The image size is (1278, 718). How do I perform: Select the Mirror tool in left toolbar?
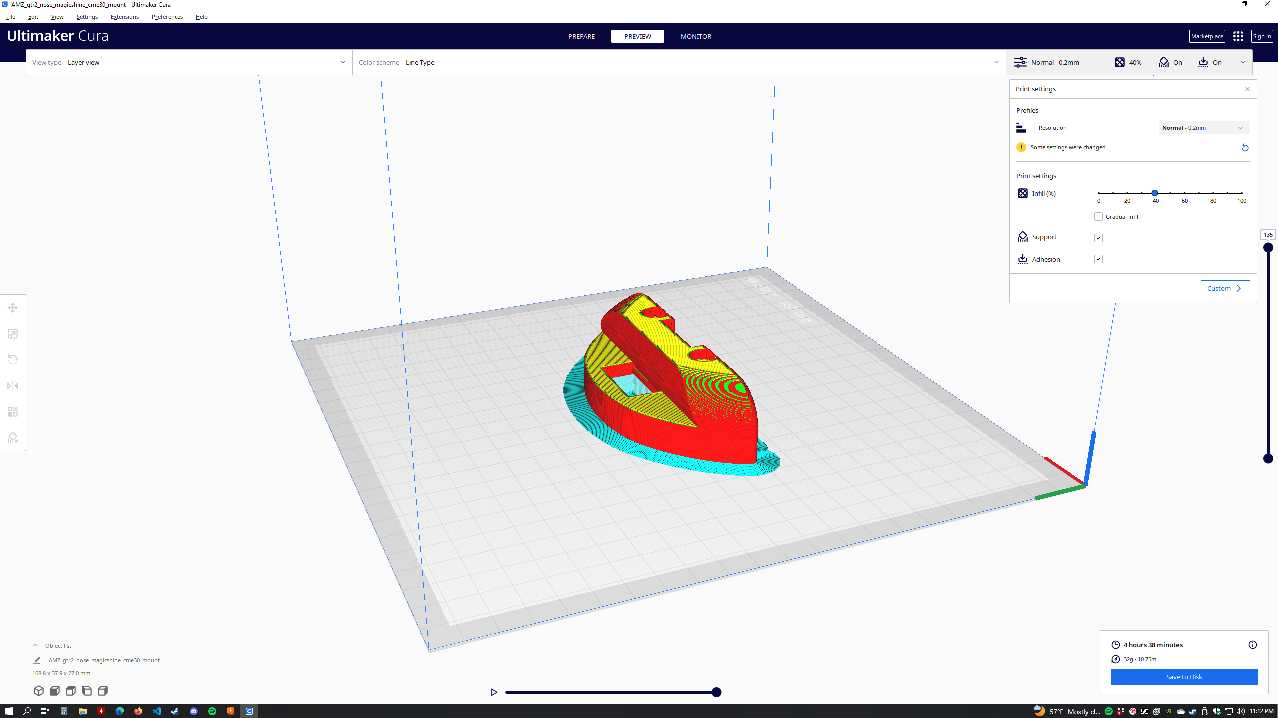click(x=13, y=385)
